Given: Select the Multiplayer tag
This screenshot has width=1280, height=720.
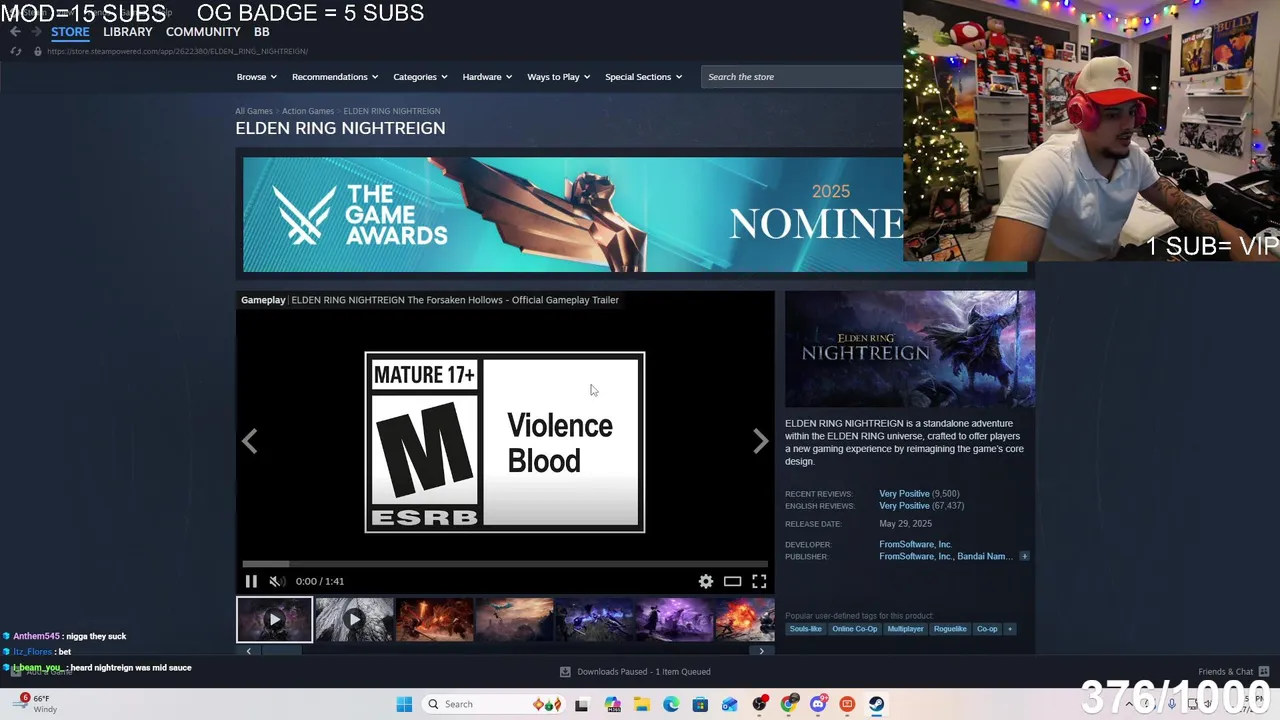Looking at the screenshot, I should pyautogui.click(x=905, y=629).
